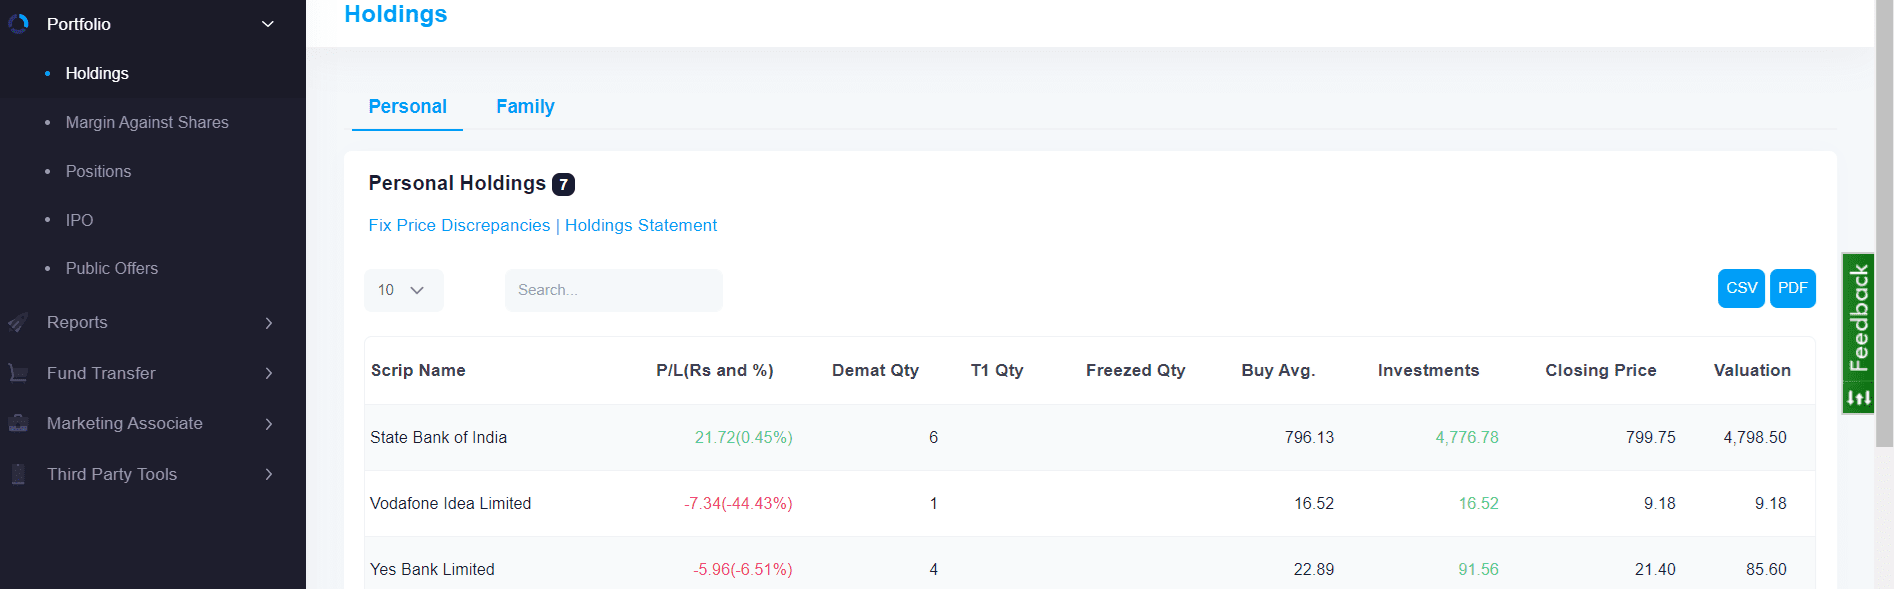
Task: Export holdings as PDF
Action: (x=1793, y=288)
